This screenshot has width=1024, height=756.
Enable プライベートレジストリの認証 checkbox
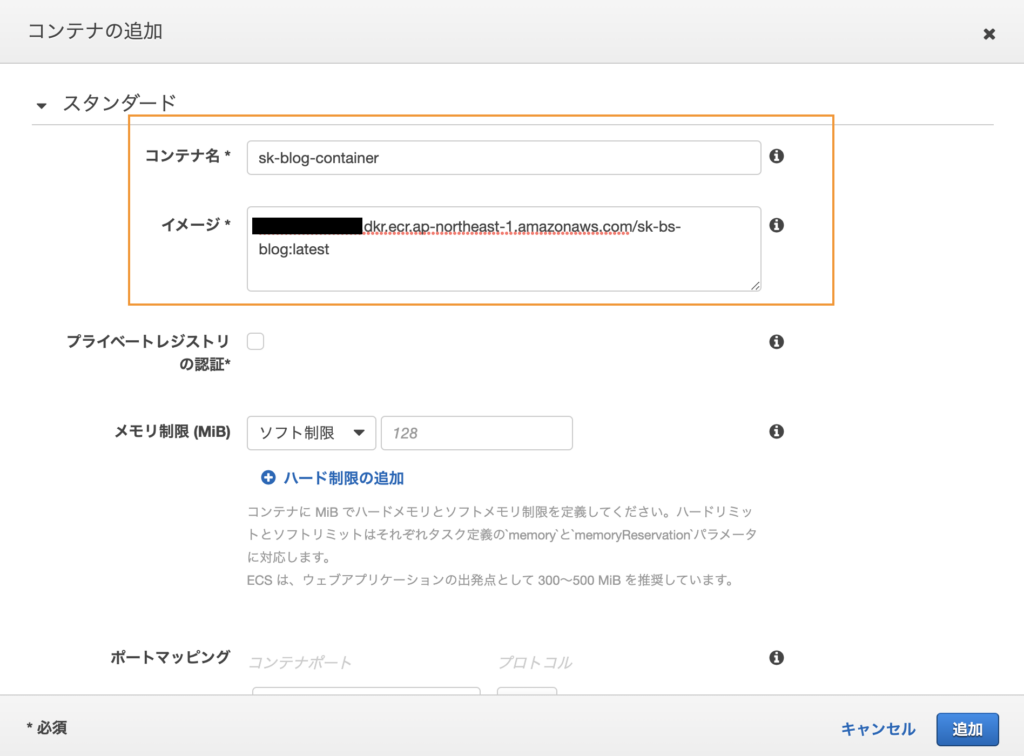coord(255,340)
